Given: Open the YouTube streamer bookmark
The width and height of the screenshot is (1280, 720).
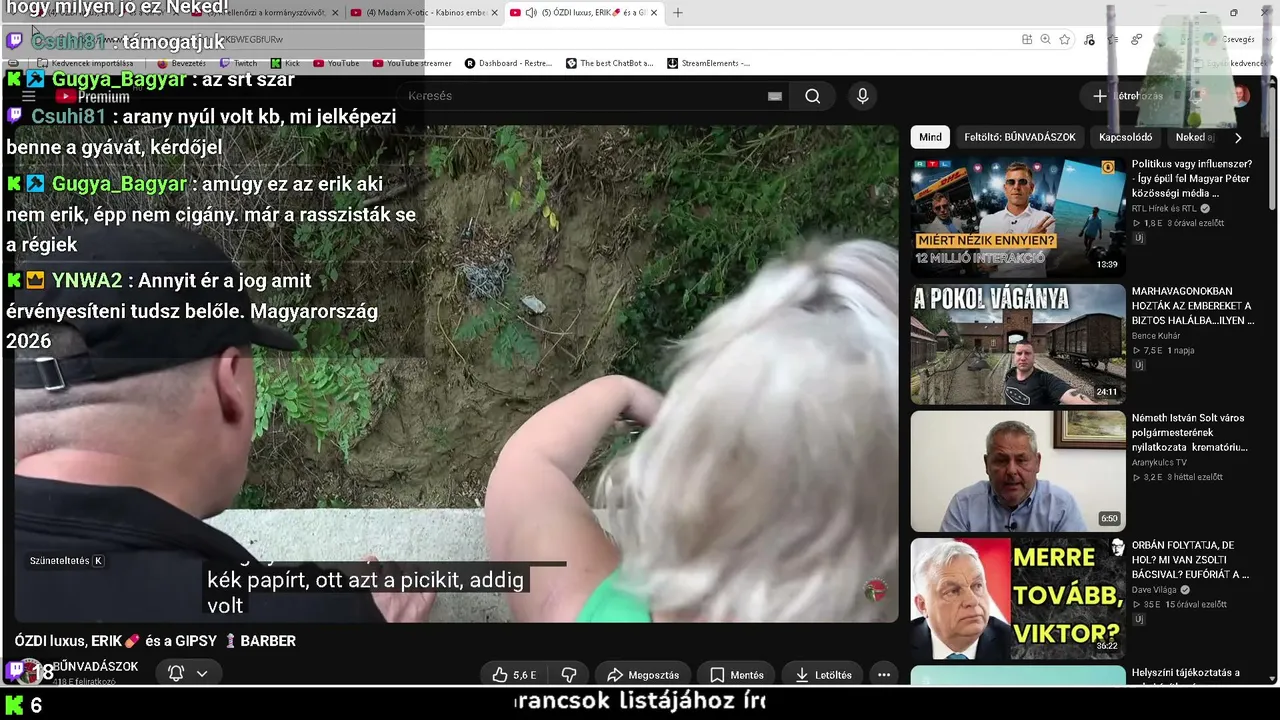Looking at the screenshot, I should coord(412,63).
